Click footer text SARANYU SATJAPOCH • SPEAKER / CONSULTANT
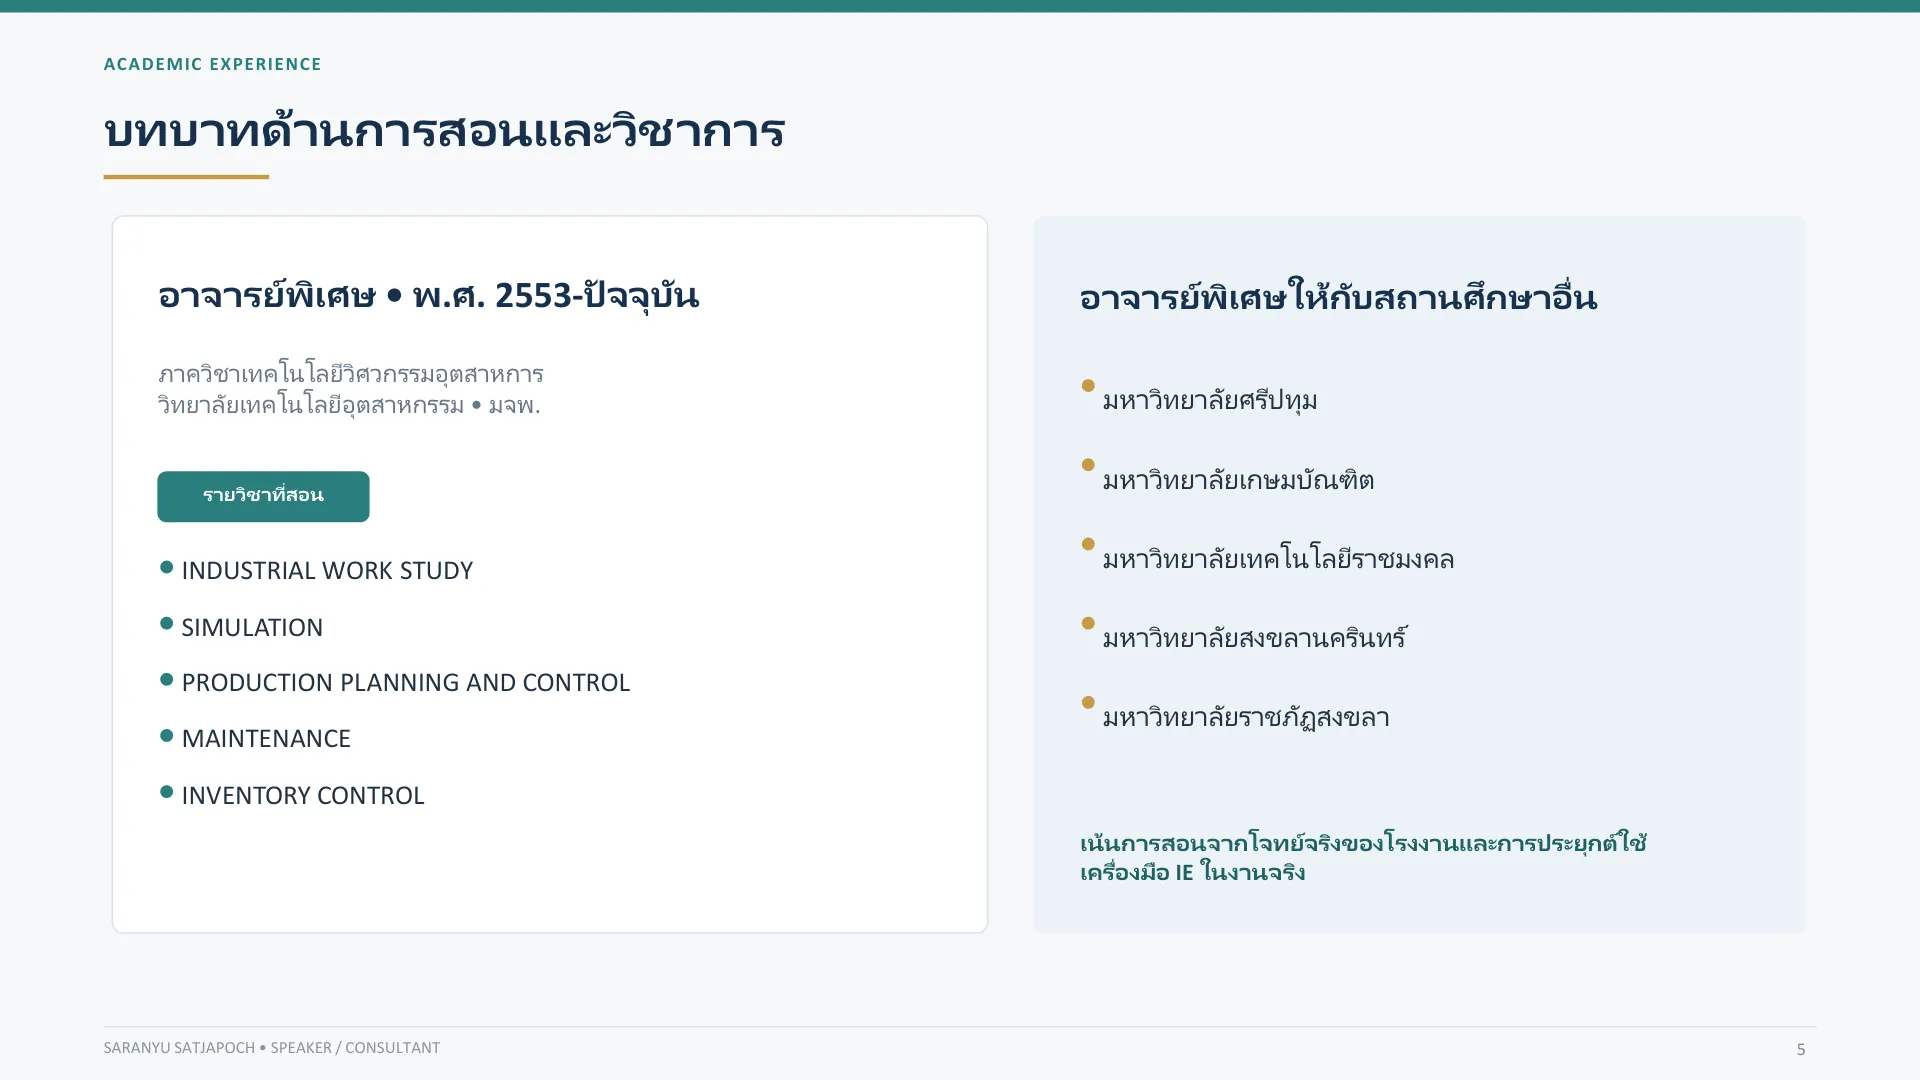Screen dimensions: 1920x1080 coord(272,1048)
